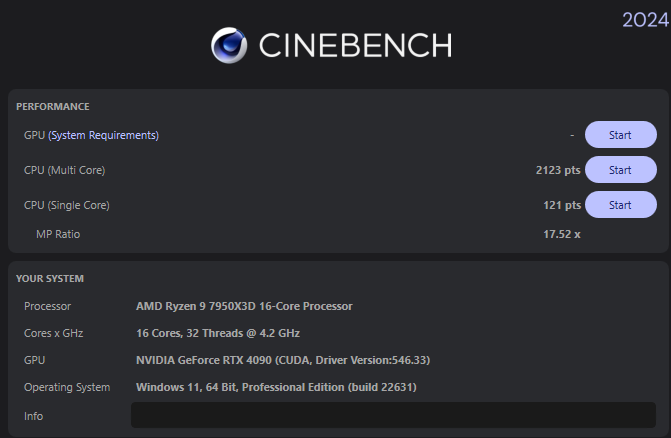Viewport: 671px width, 438px height.
Task: Start the GPU benchmark test
Action: click(x=620, y=135)
